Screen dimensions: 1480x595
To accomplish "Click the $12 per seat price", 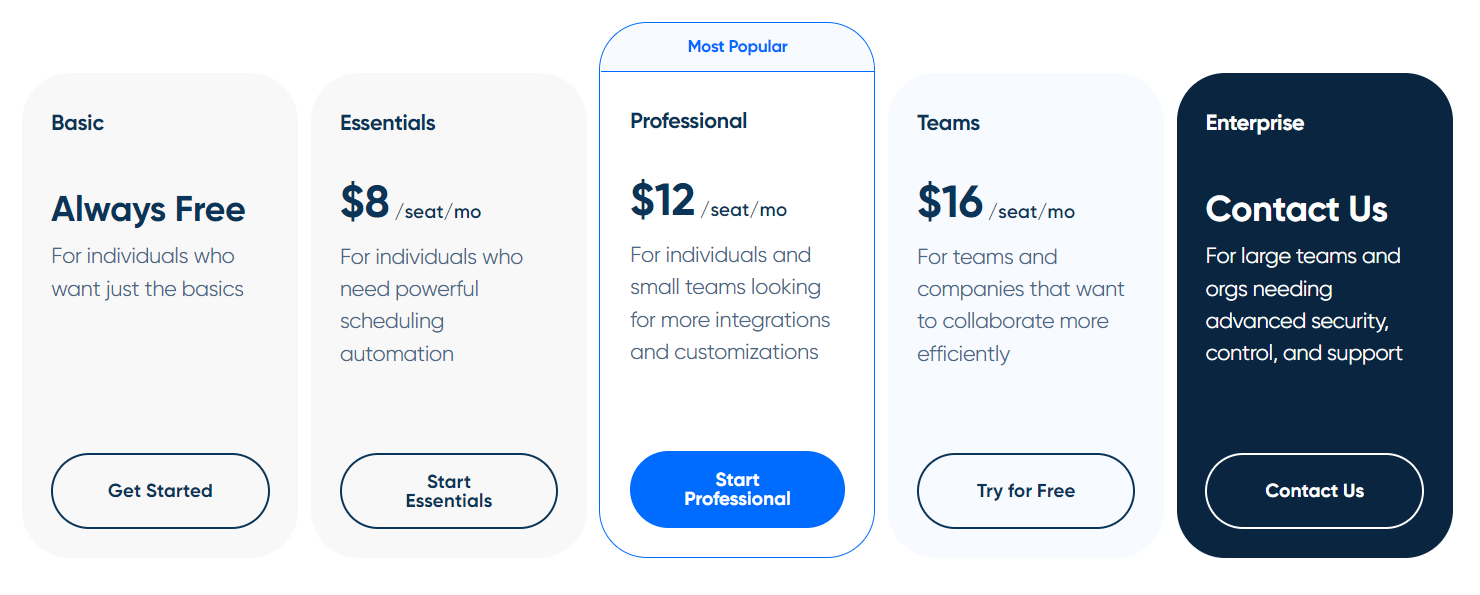I will 708,201.
